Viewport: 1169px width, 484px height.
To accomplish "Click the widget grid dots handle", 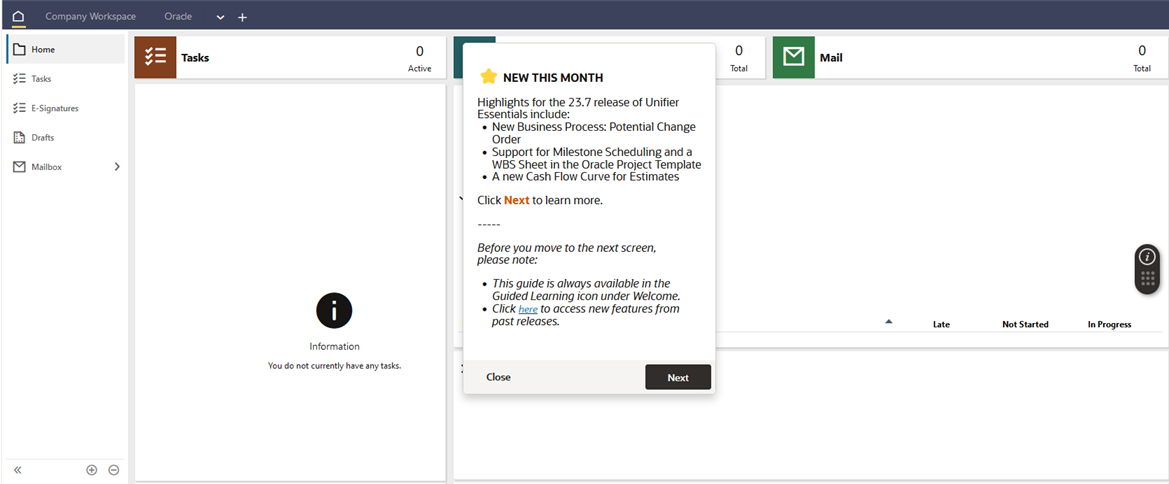I will 1147,280.
